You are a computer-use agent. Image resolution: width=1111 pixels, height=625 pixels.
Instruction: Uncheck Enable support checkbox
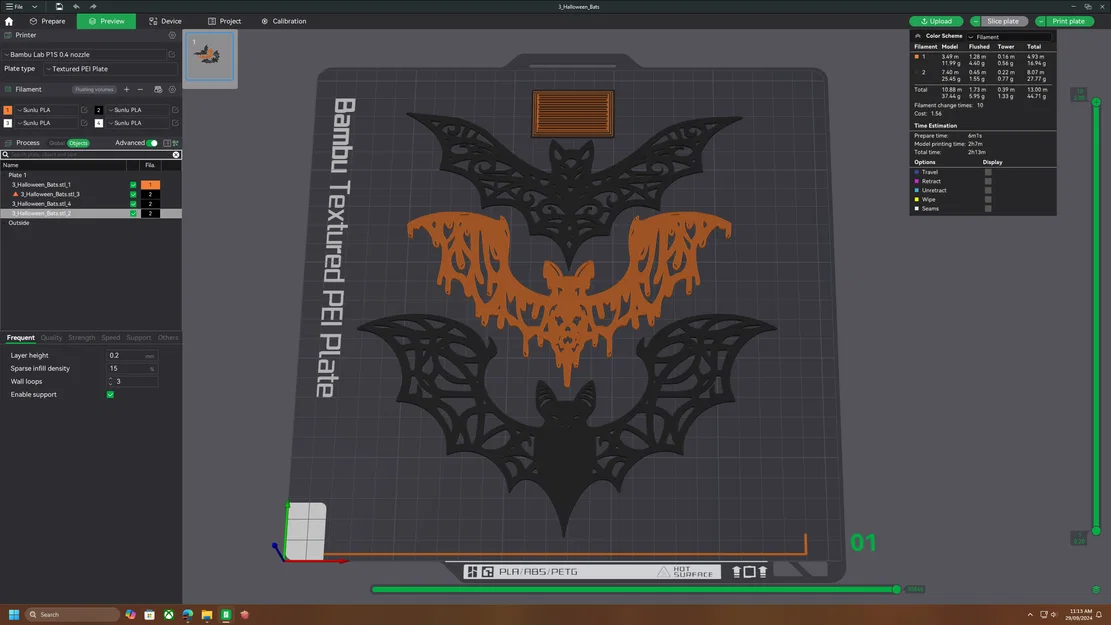coord(111,395)
